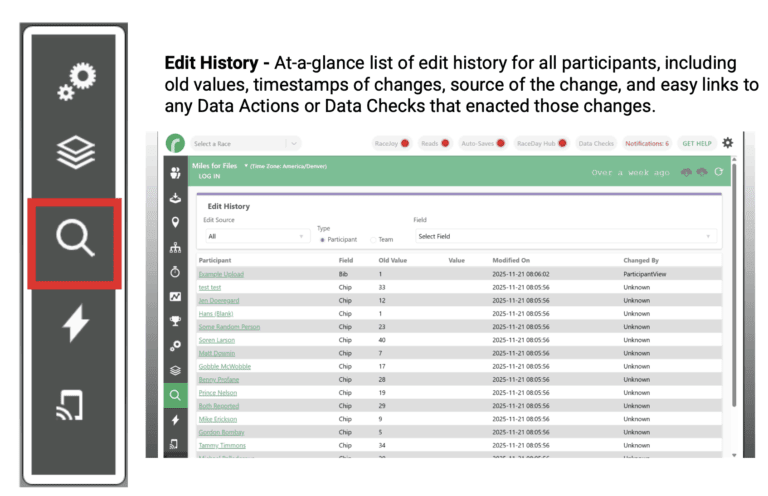Click the large lightning bolt icon

tap(74, 322)
